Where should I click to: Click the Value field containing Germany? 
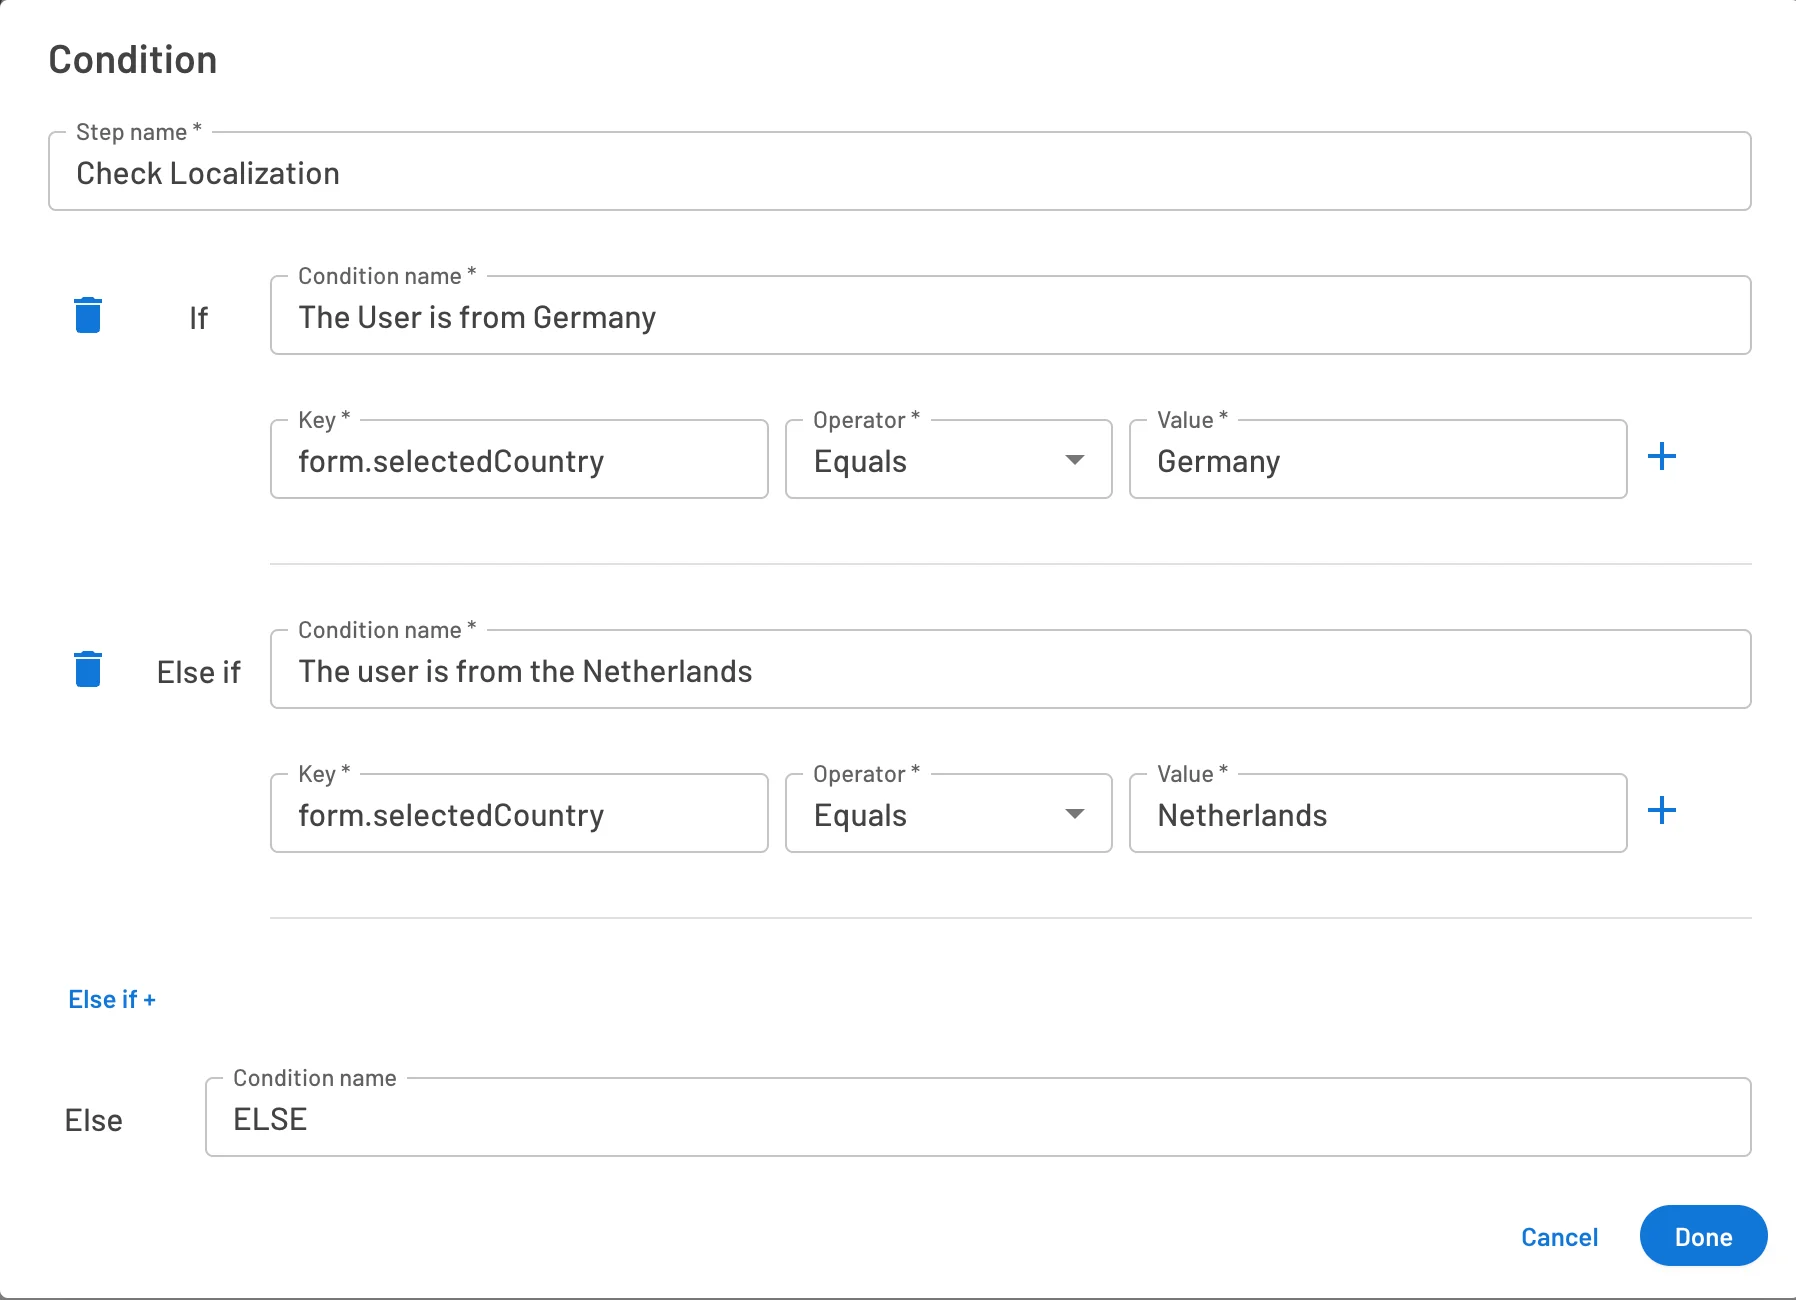pos(1377,461)
